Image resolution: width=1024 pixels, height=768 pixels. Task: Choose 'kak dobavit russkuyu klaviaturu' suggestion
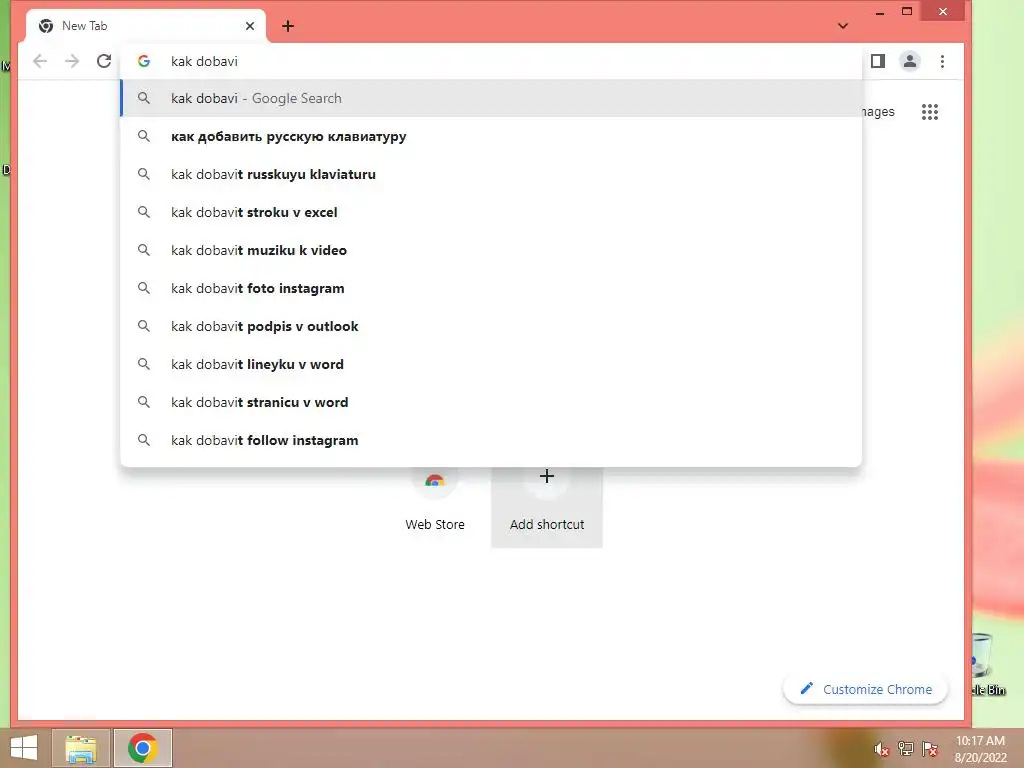(491, 174)
